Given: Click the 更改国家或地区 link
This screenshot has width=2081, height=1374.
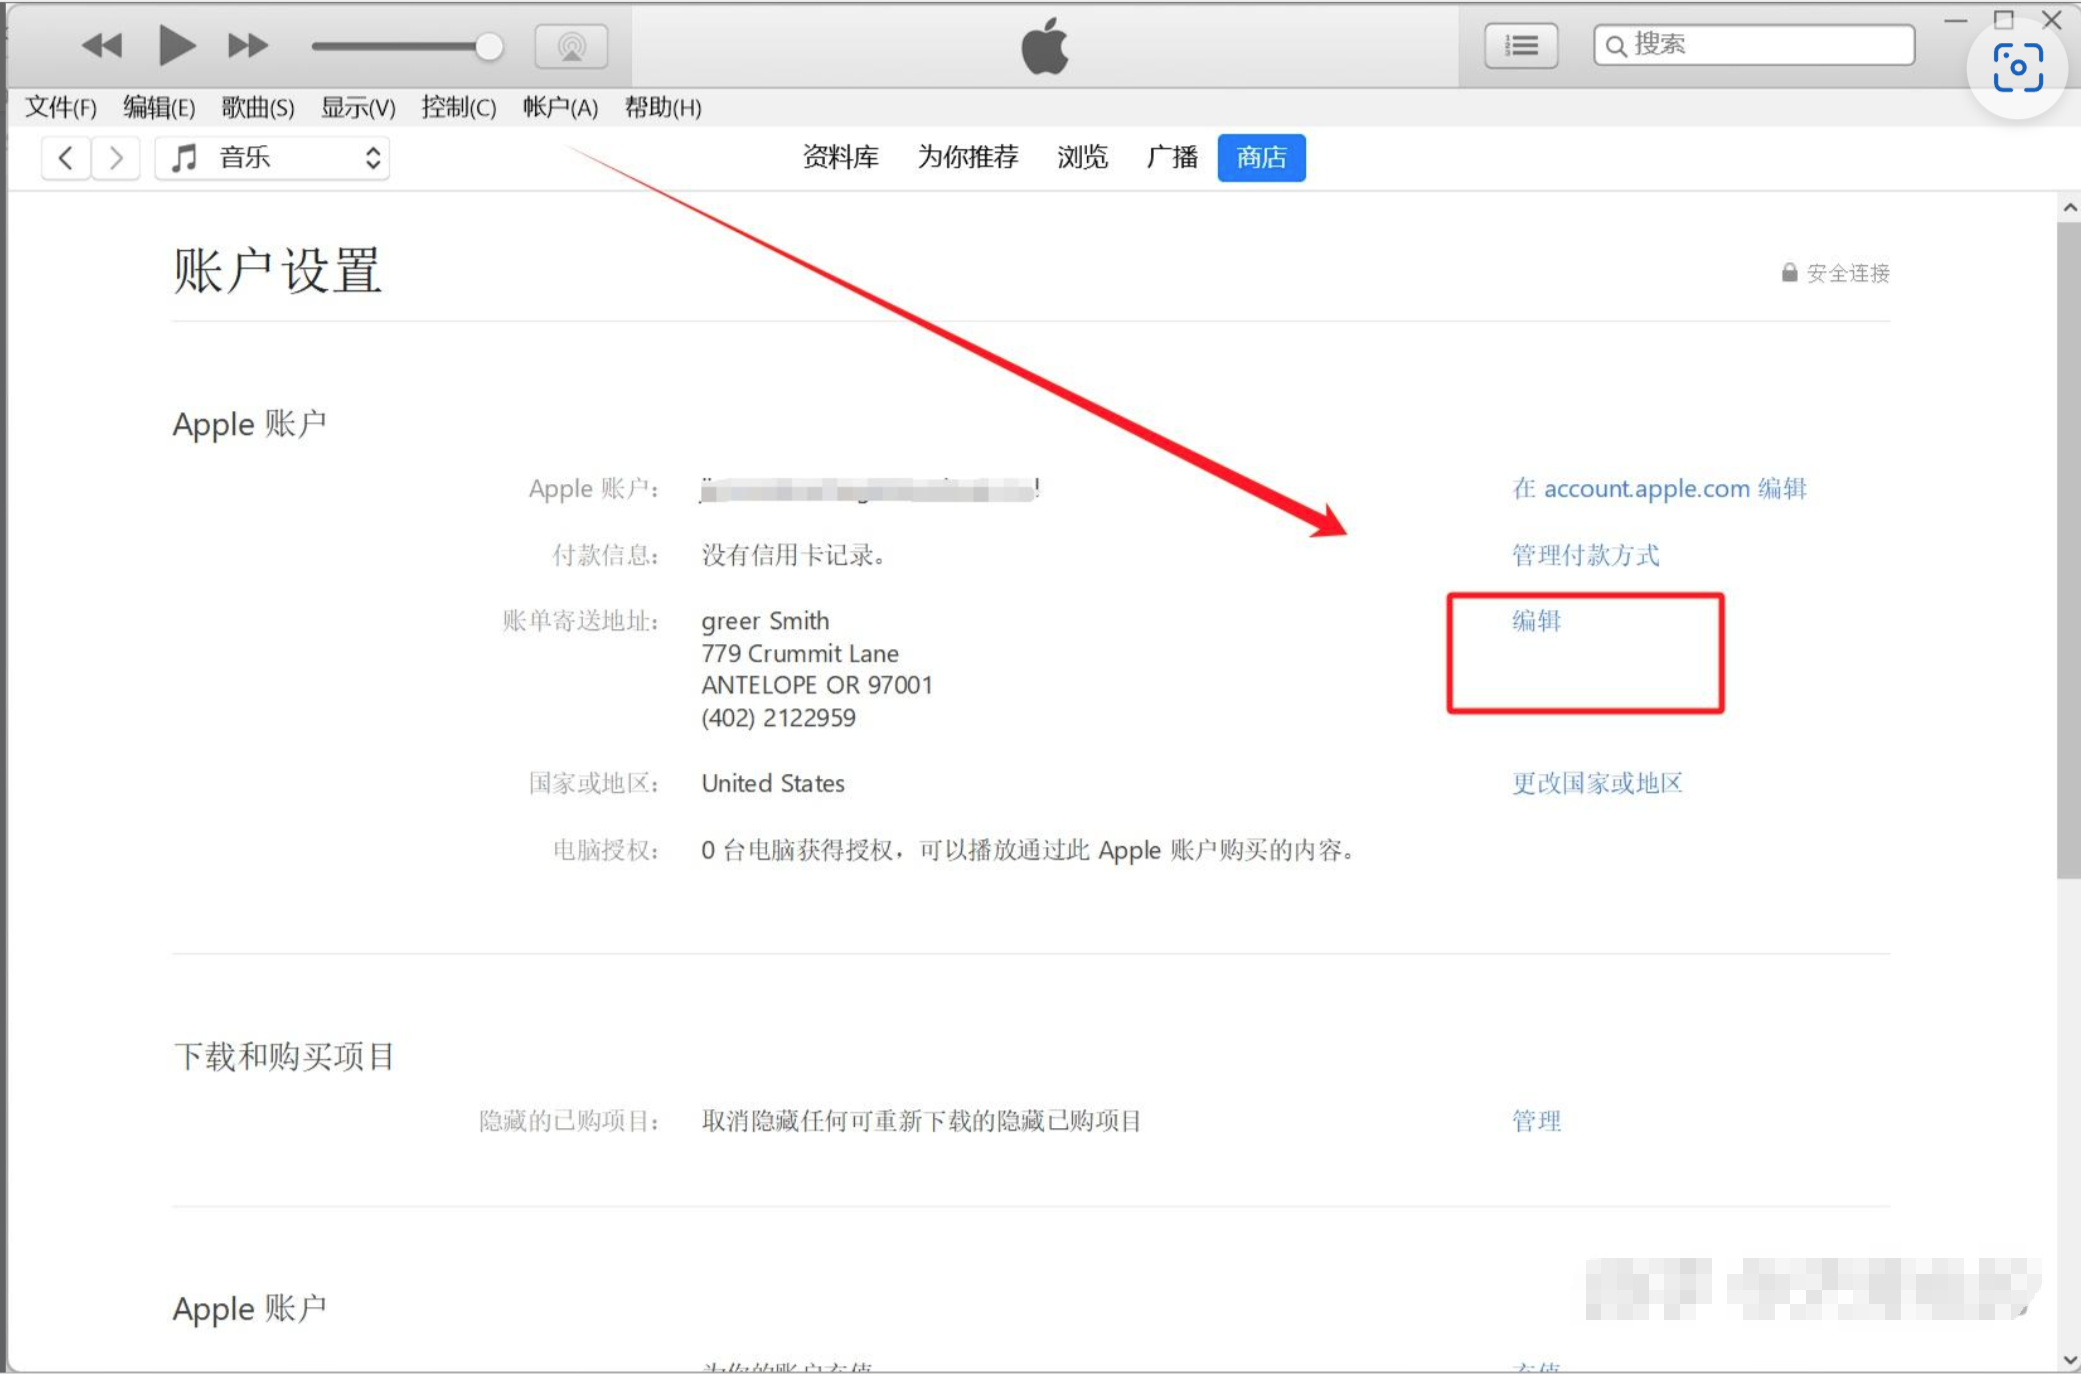Looking at the screenshot, I should coord(1597,783).
